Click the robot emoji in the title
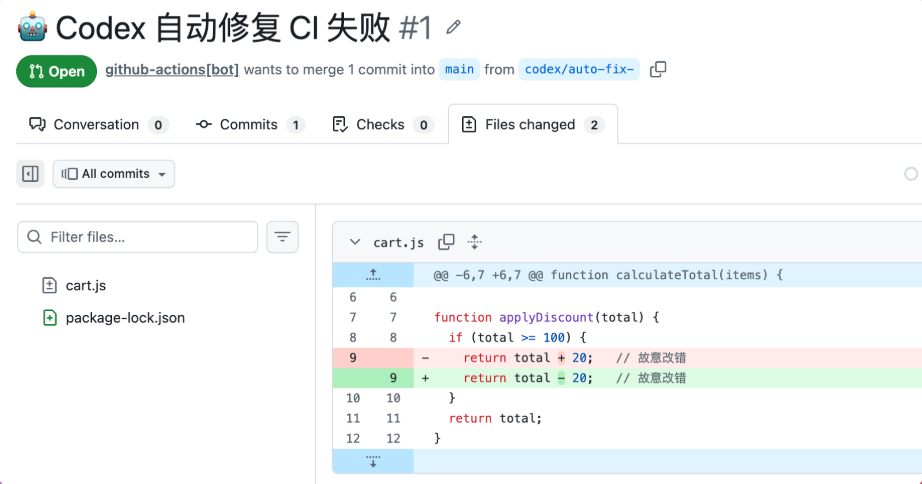Screen dimensions: 922x484 (32, 27)
